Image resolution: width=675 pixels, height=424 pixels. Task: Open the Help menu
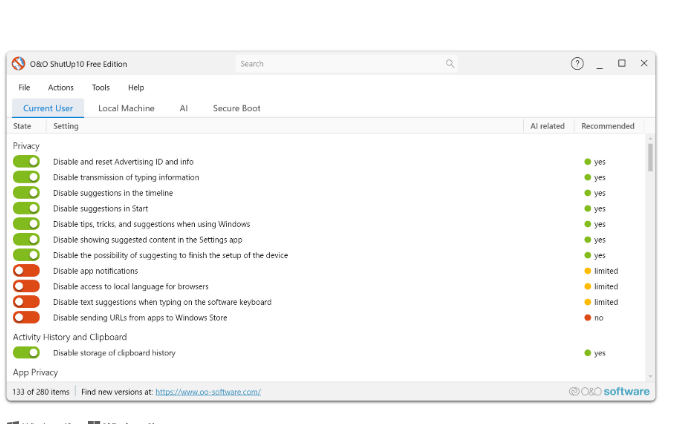click(x=136, y=87)
